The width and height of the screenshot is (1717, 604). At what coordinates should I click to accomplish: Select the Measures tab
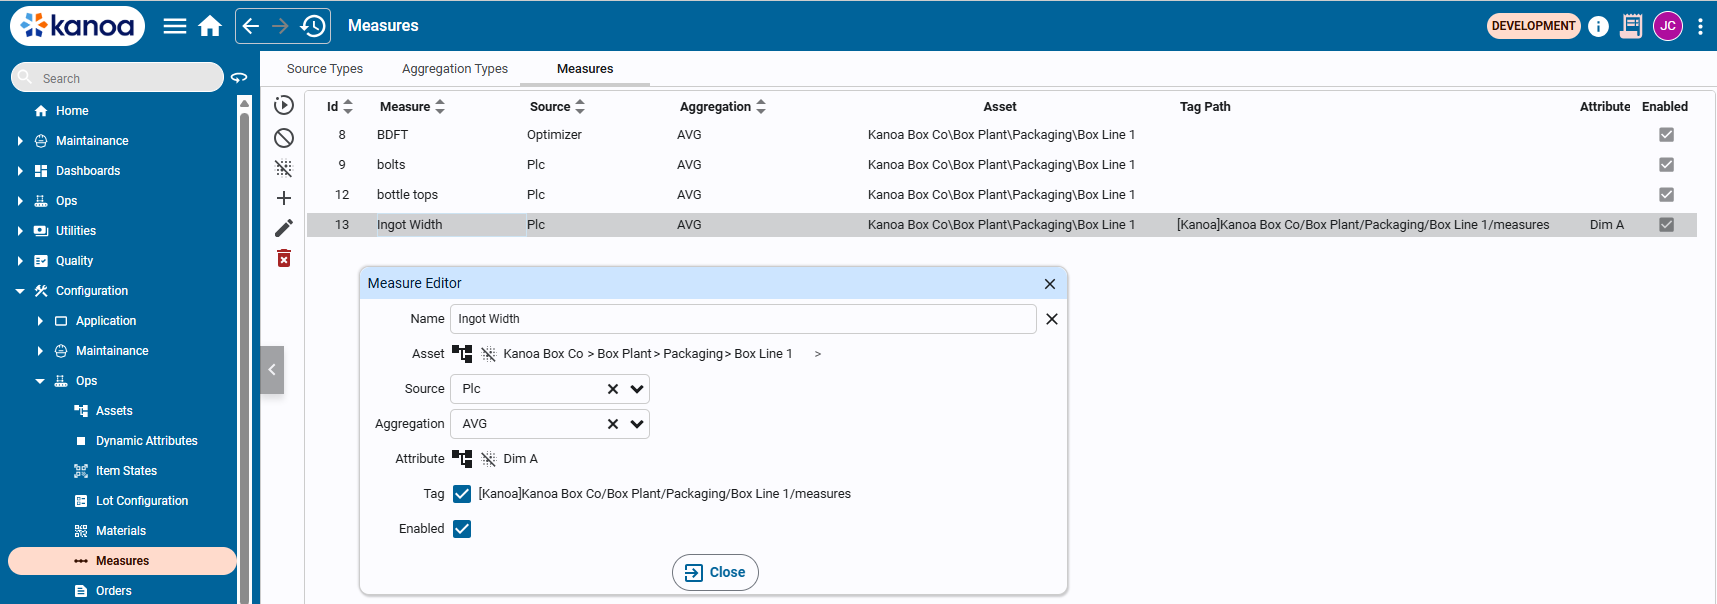pos(585,69)
